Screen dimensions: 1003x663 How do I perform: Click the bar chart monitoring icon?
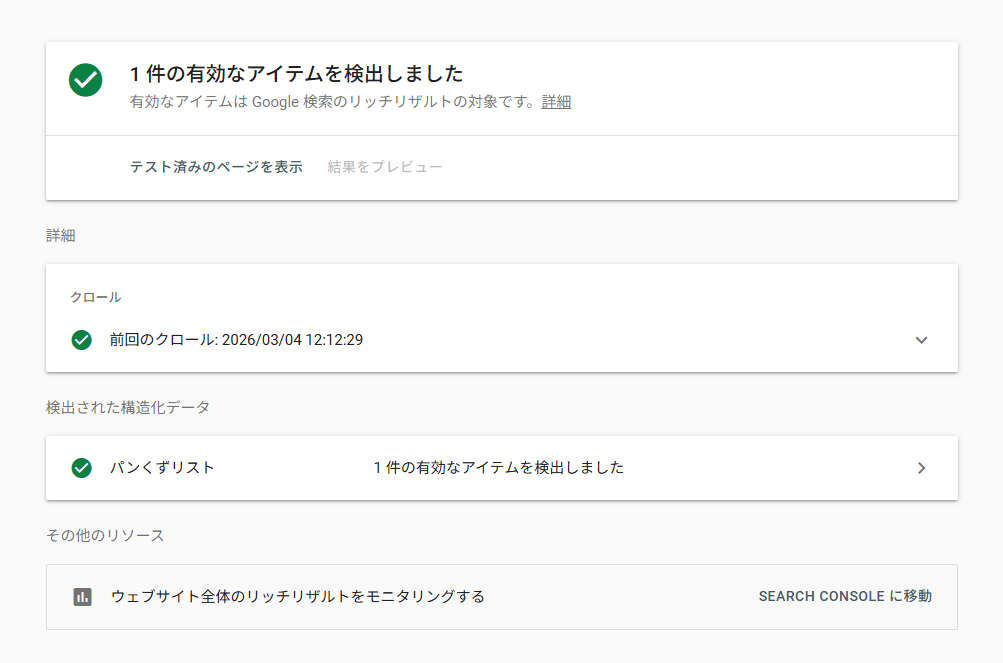click(82, 597)
